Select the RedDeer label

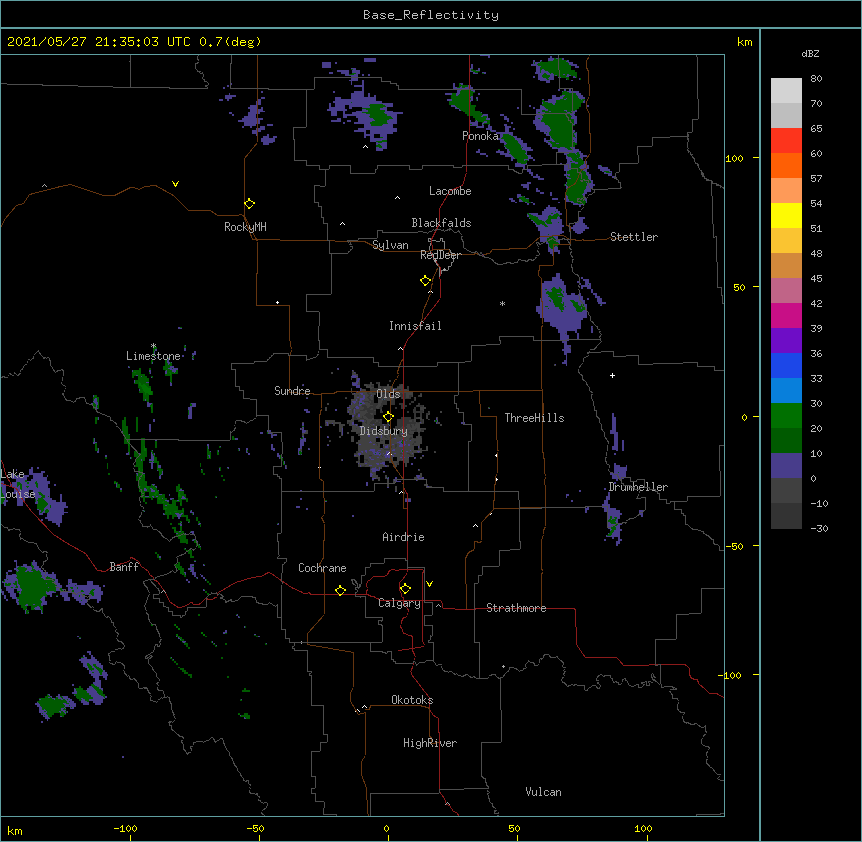(x=440, y=255)
